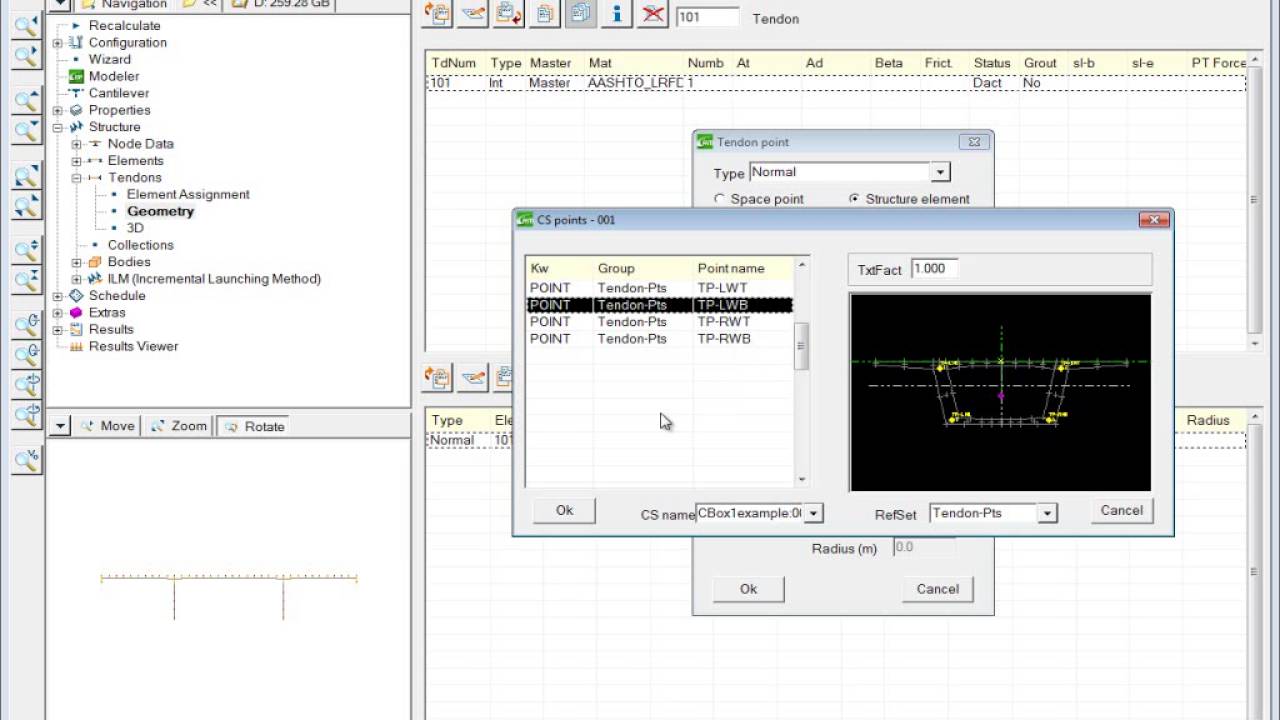Click the insert-after tendon icon in top toolbar
Screen dimensions: 1280x720
click(509, 13)
